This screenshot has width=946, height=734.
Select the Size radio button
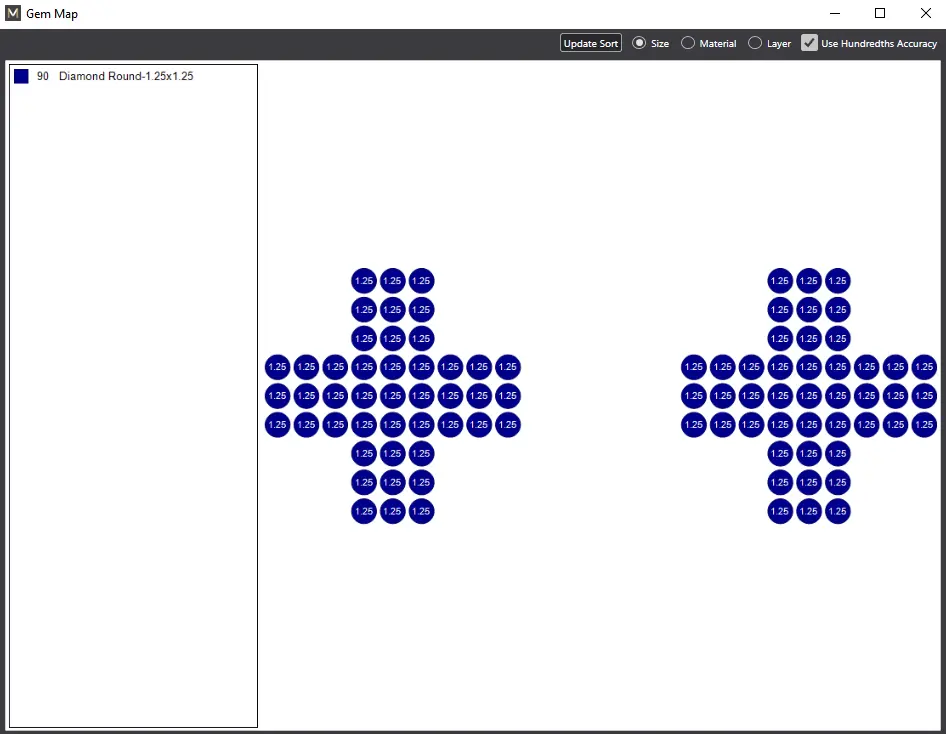pyautogui.click(x=640, y=43)
